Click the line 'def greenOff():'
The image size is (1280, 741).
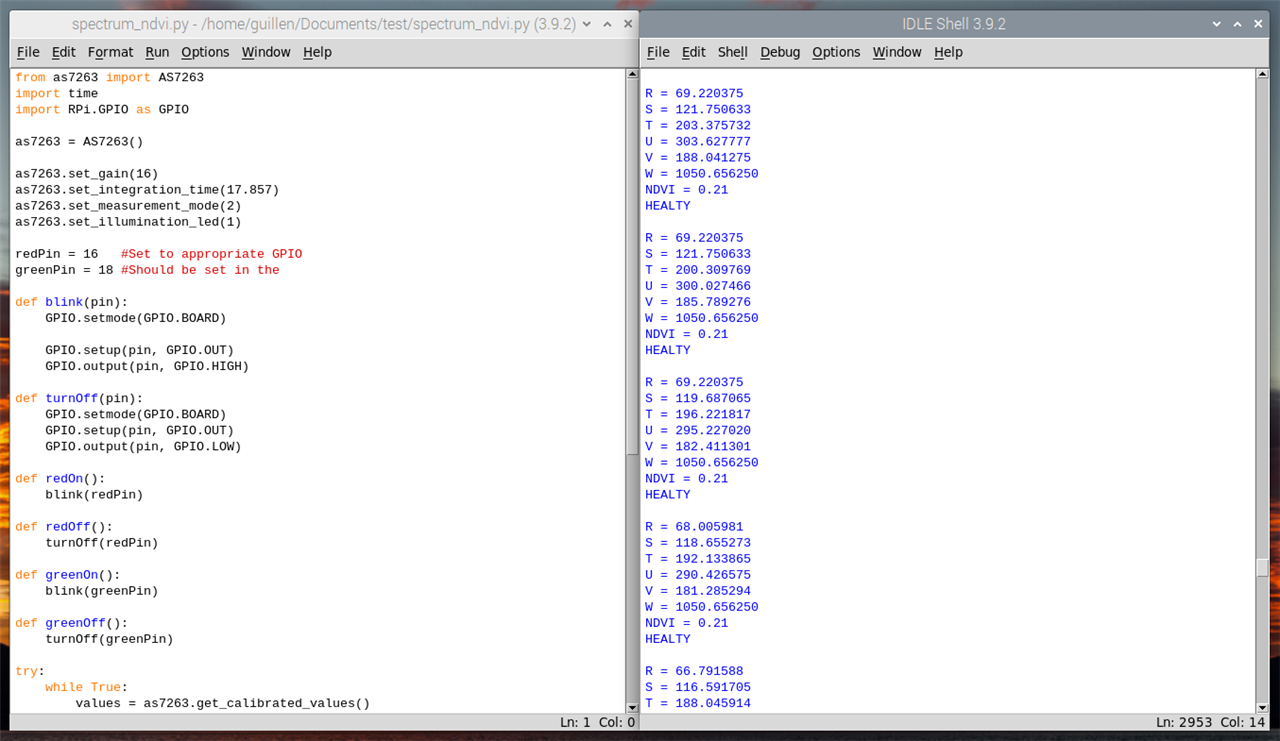click(71, 621)
